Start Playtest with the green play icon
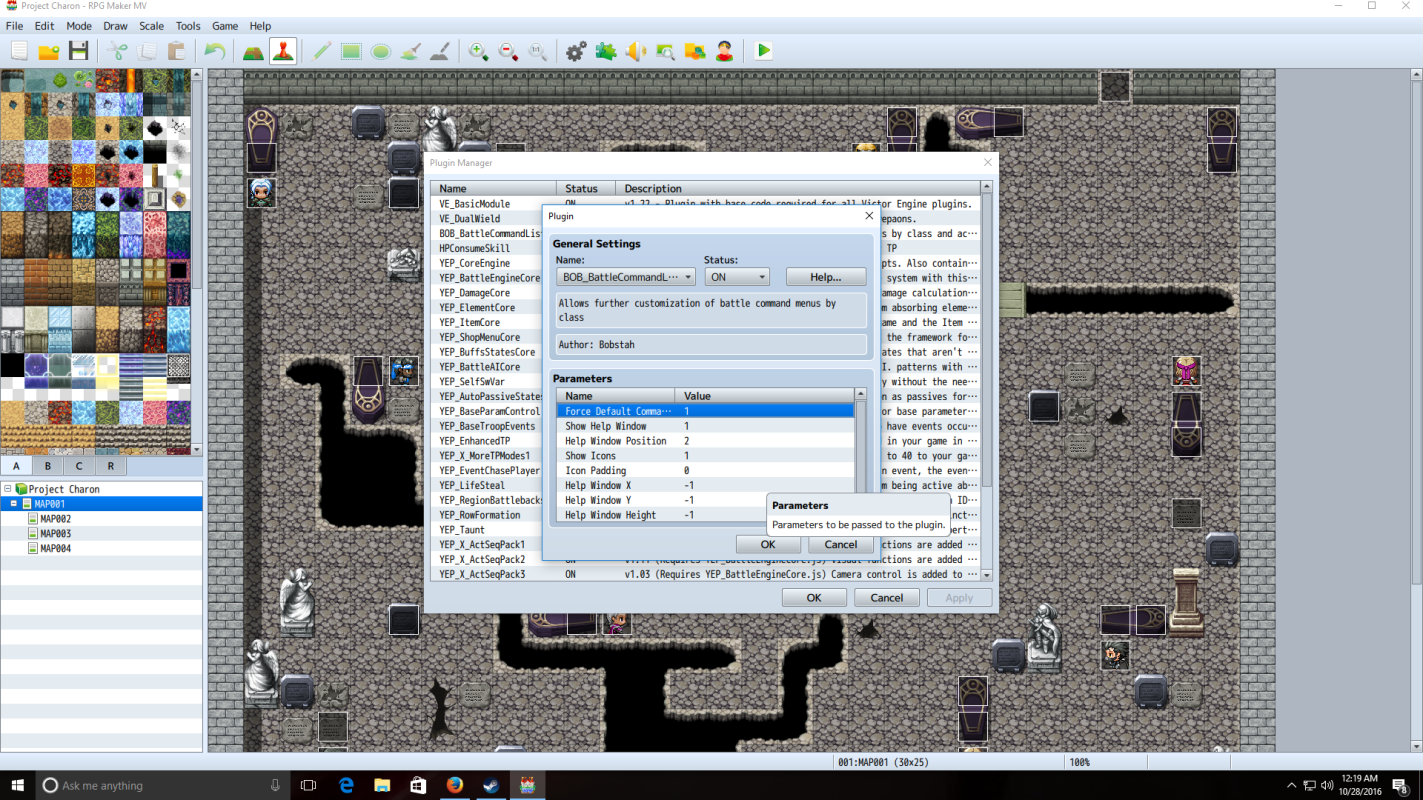1423x800 pixels. click(x=764, y=51)
